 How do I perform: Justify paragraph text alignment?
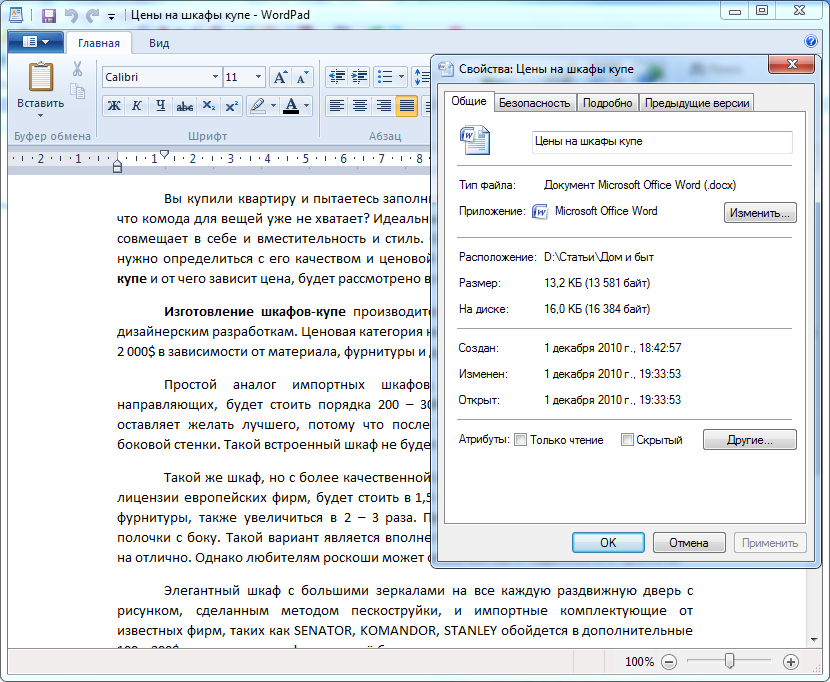(407, 106)
